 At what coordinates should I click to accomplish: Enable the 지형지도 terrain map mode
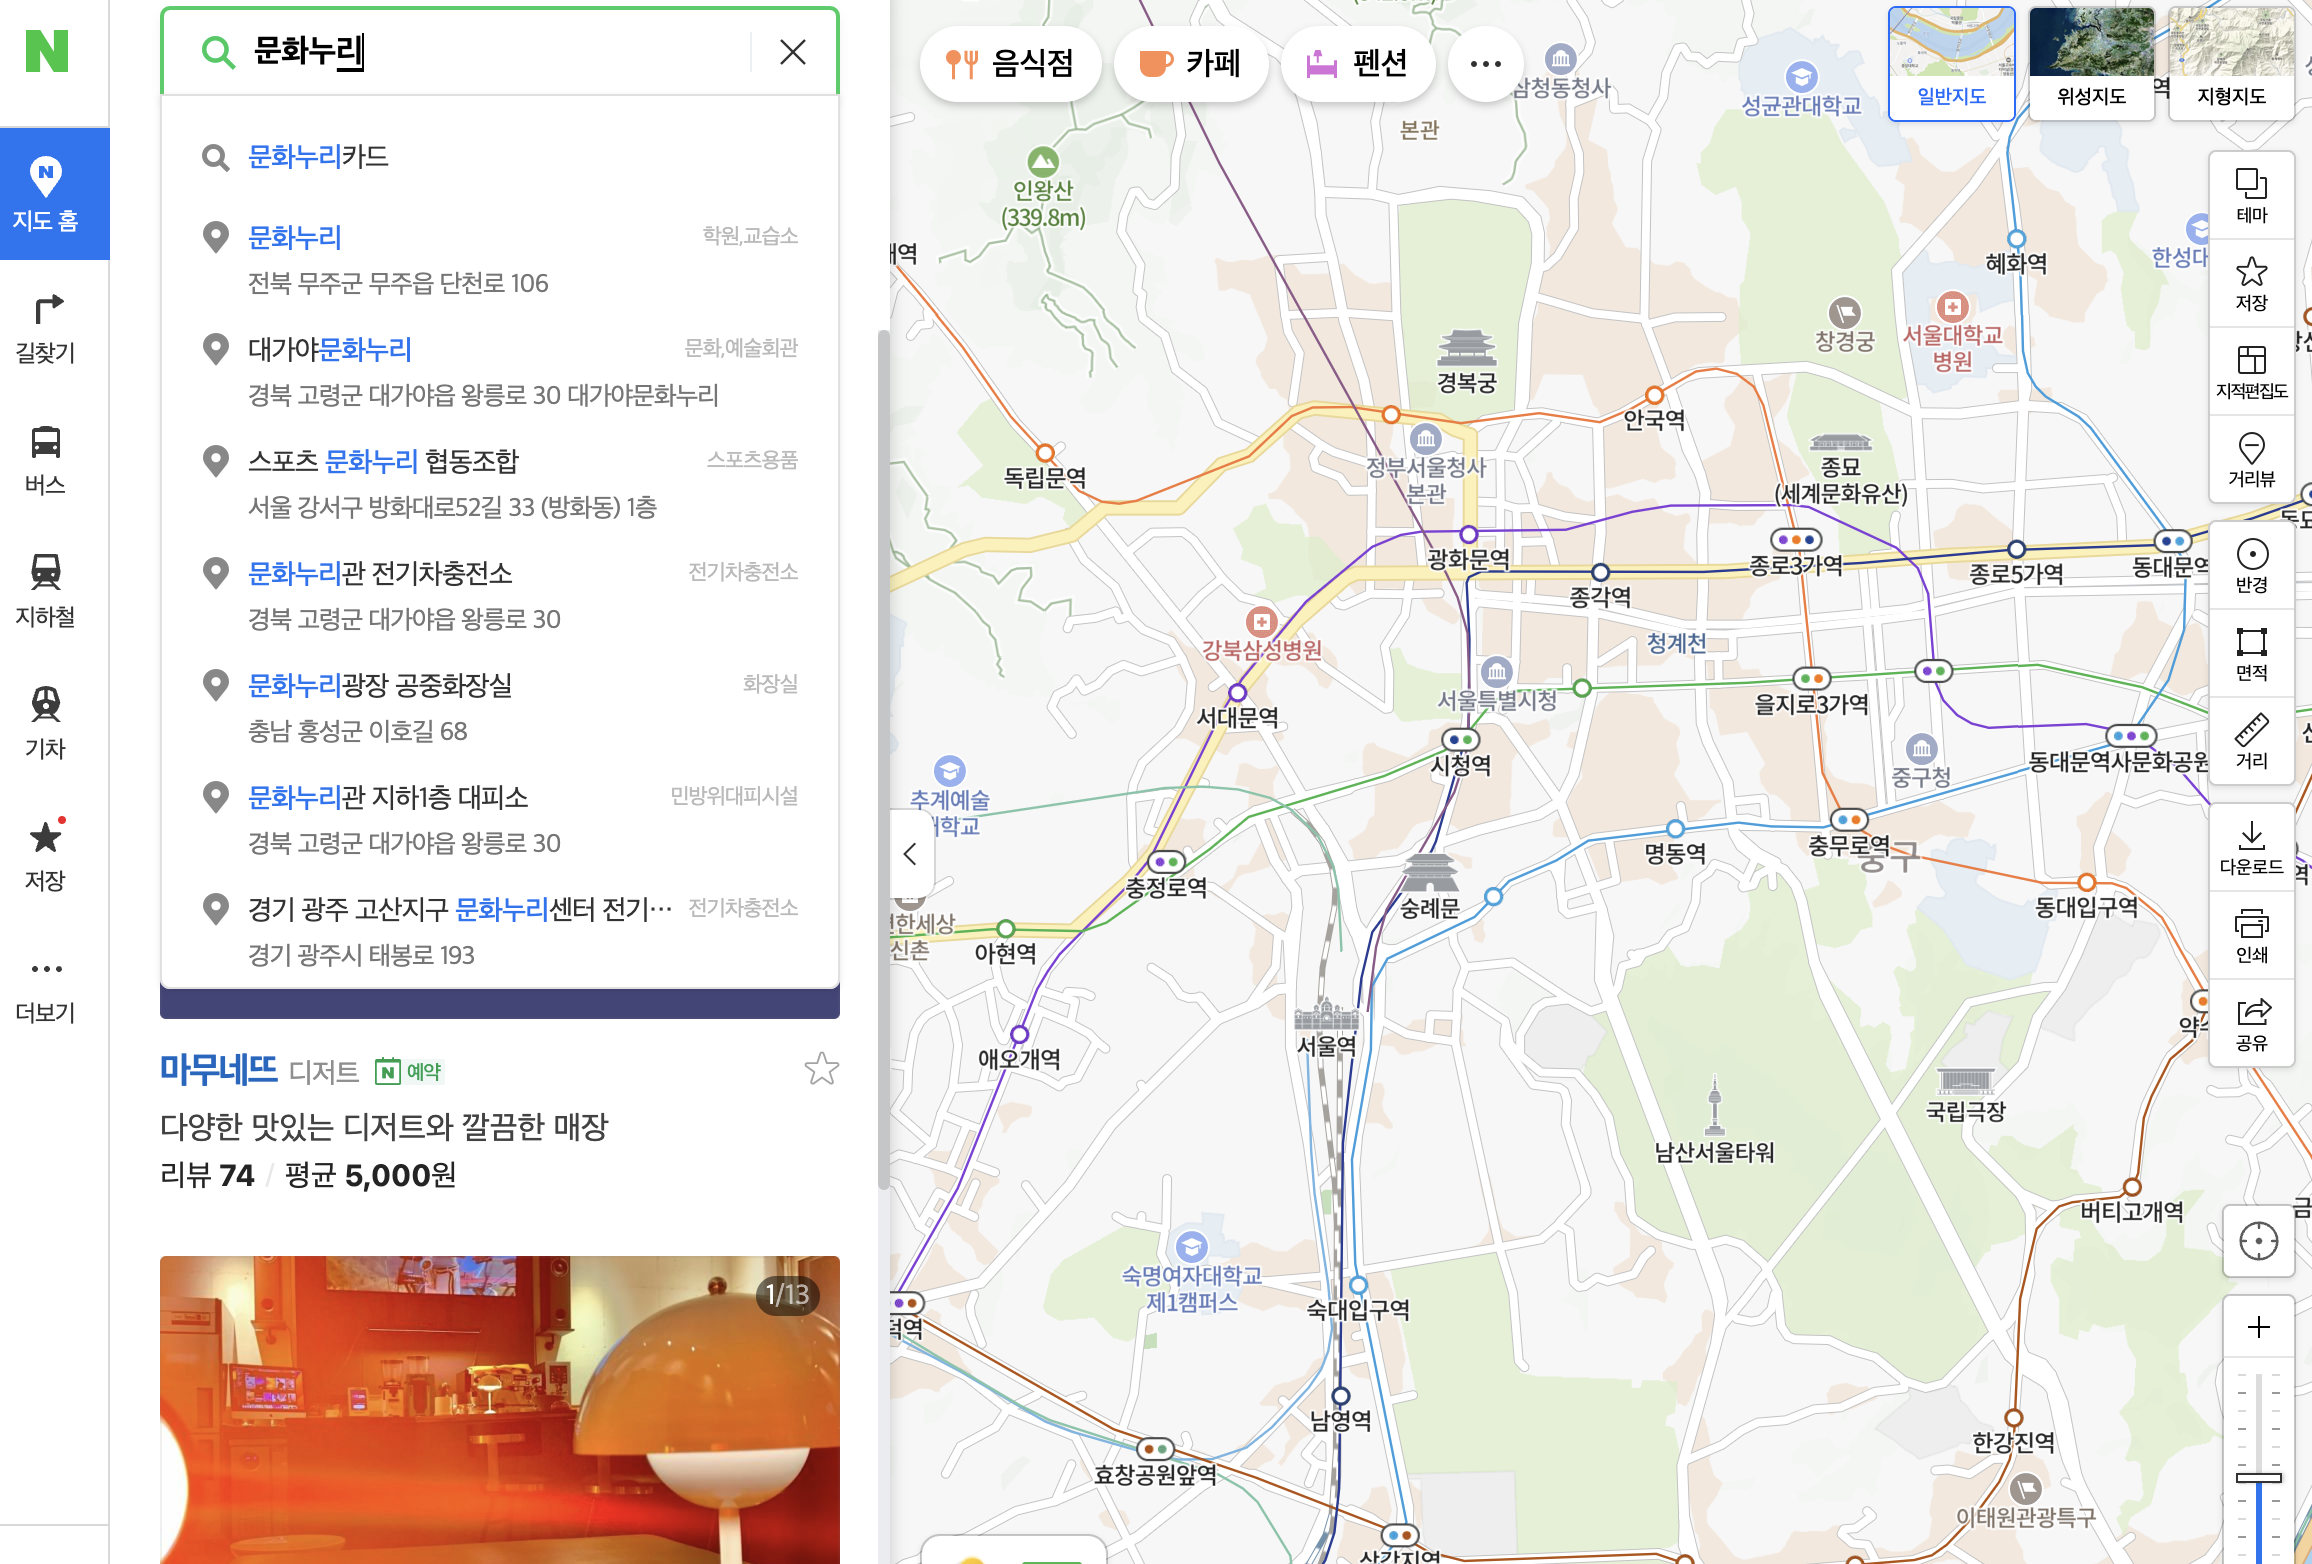pos(2231,63)
